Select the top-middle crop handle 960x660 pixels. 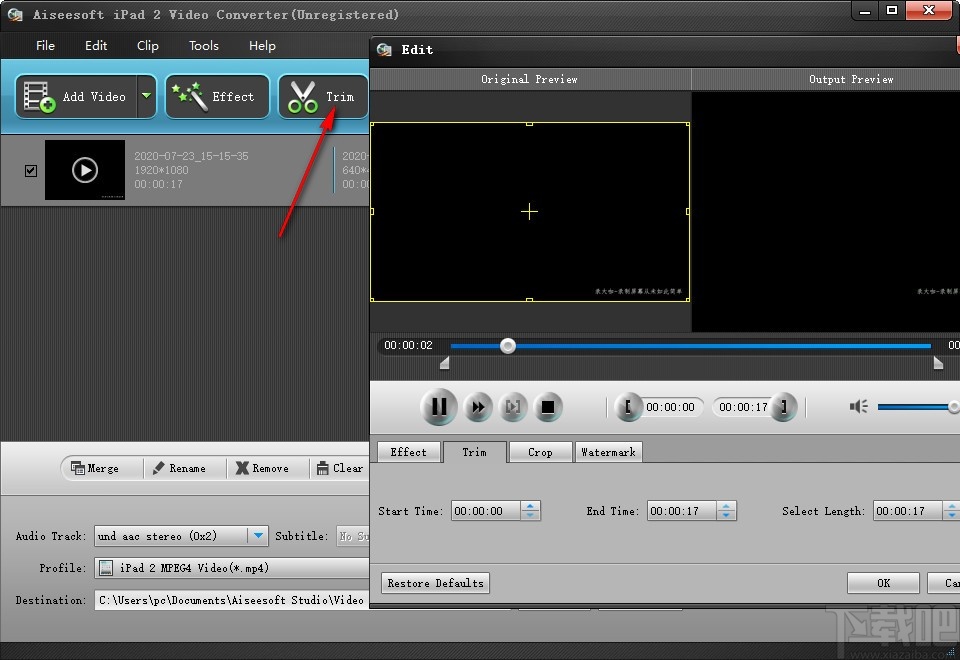530,124
